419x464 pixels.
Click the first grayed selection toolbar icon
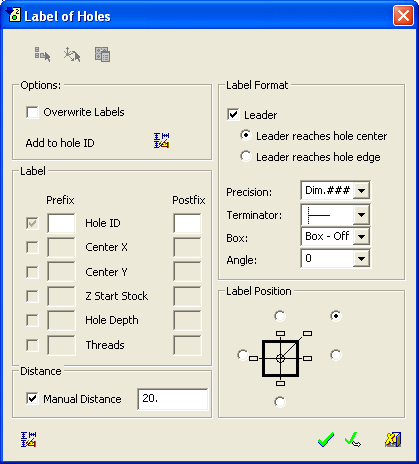pos(42,54)
